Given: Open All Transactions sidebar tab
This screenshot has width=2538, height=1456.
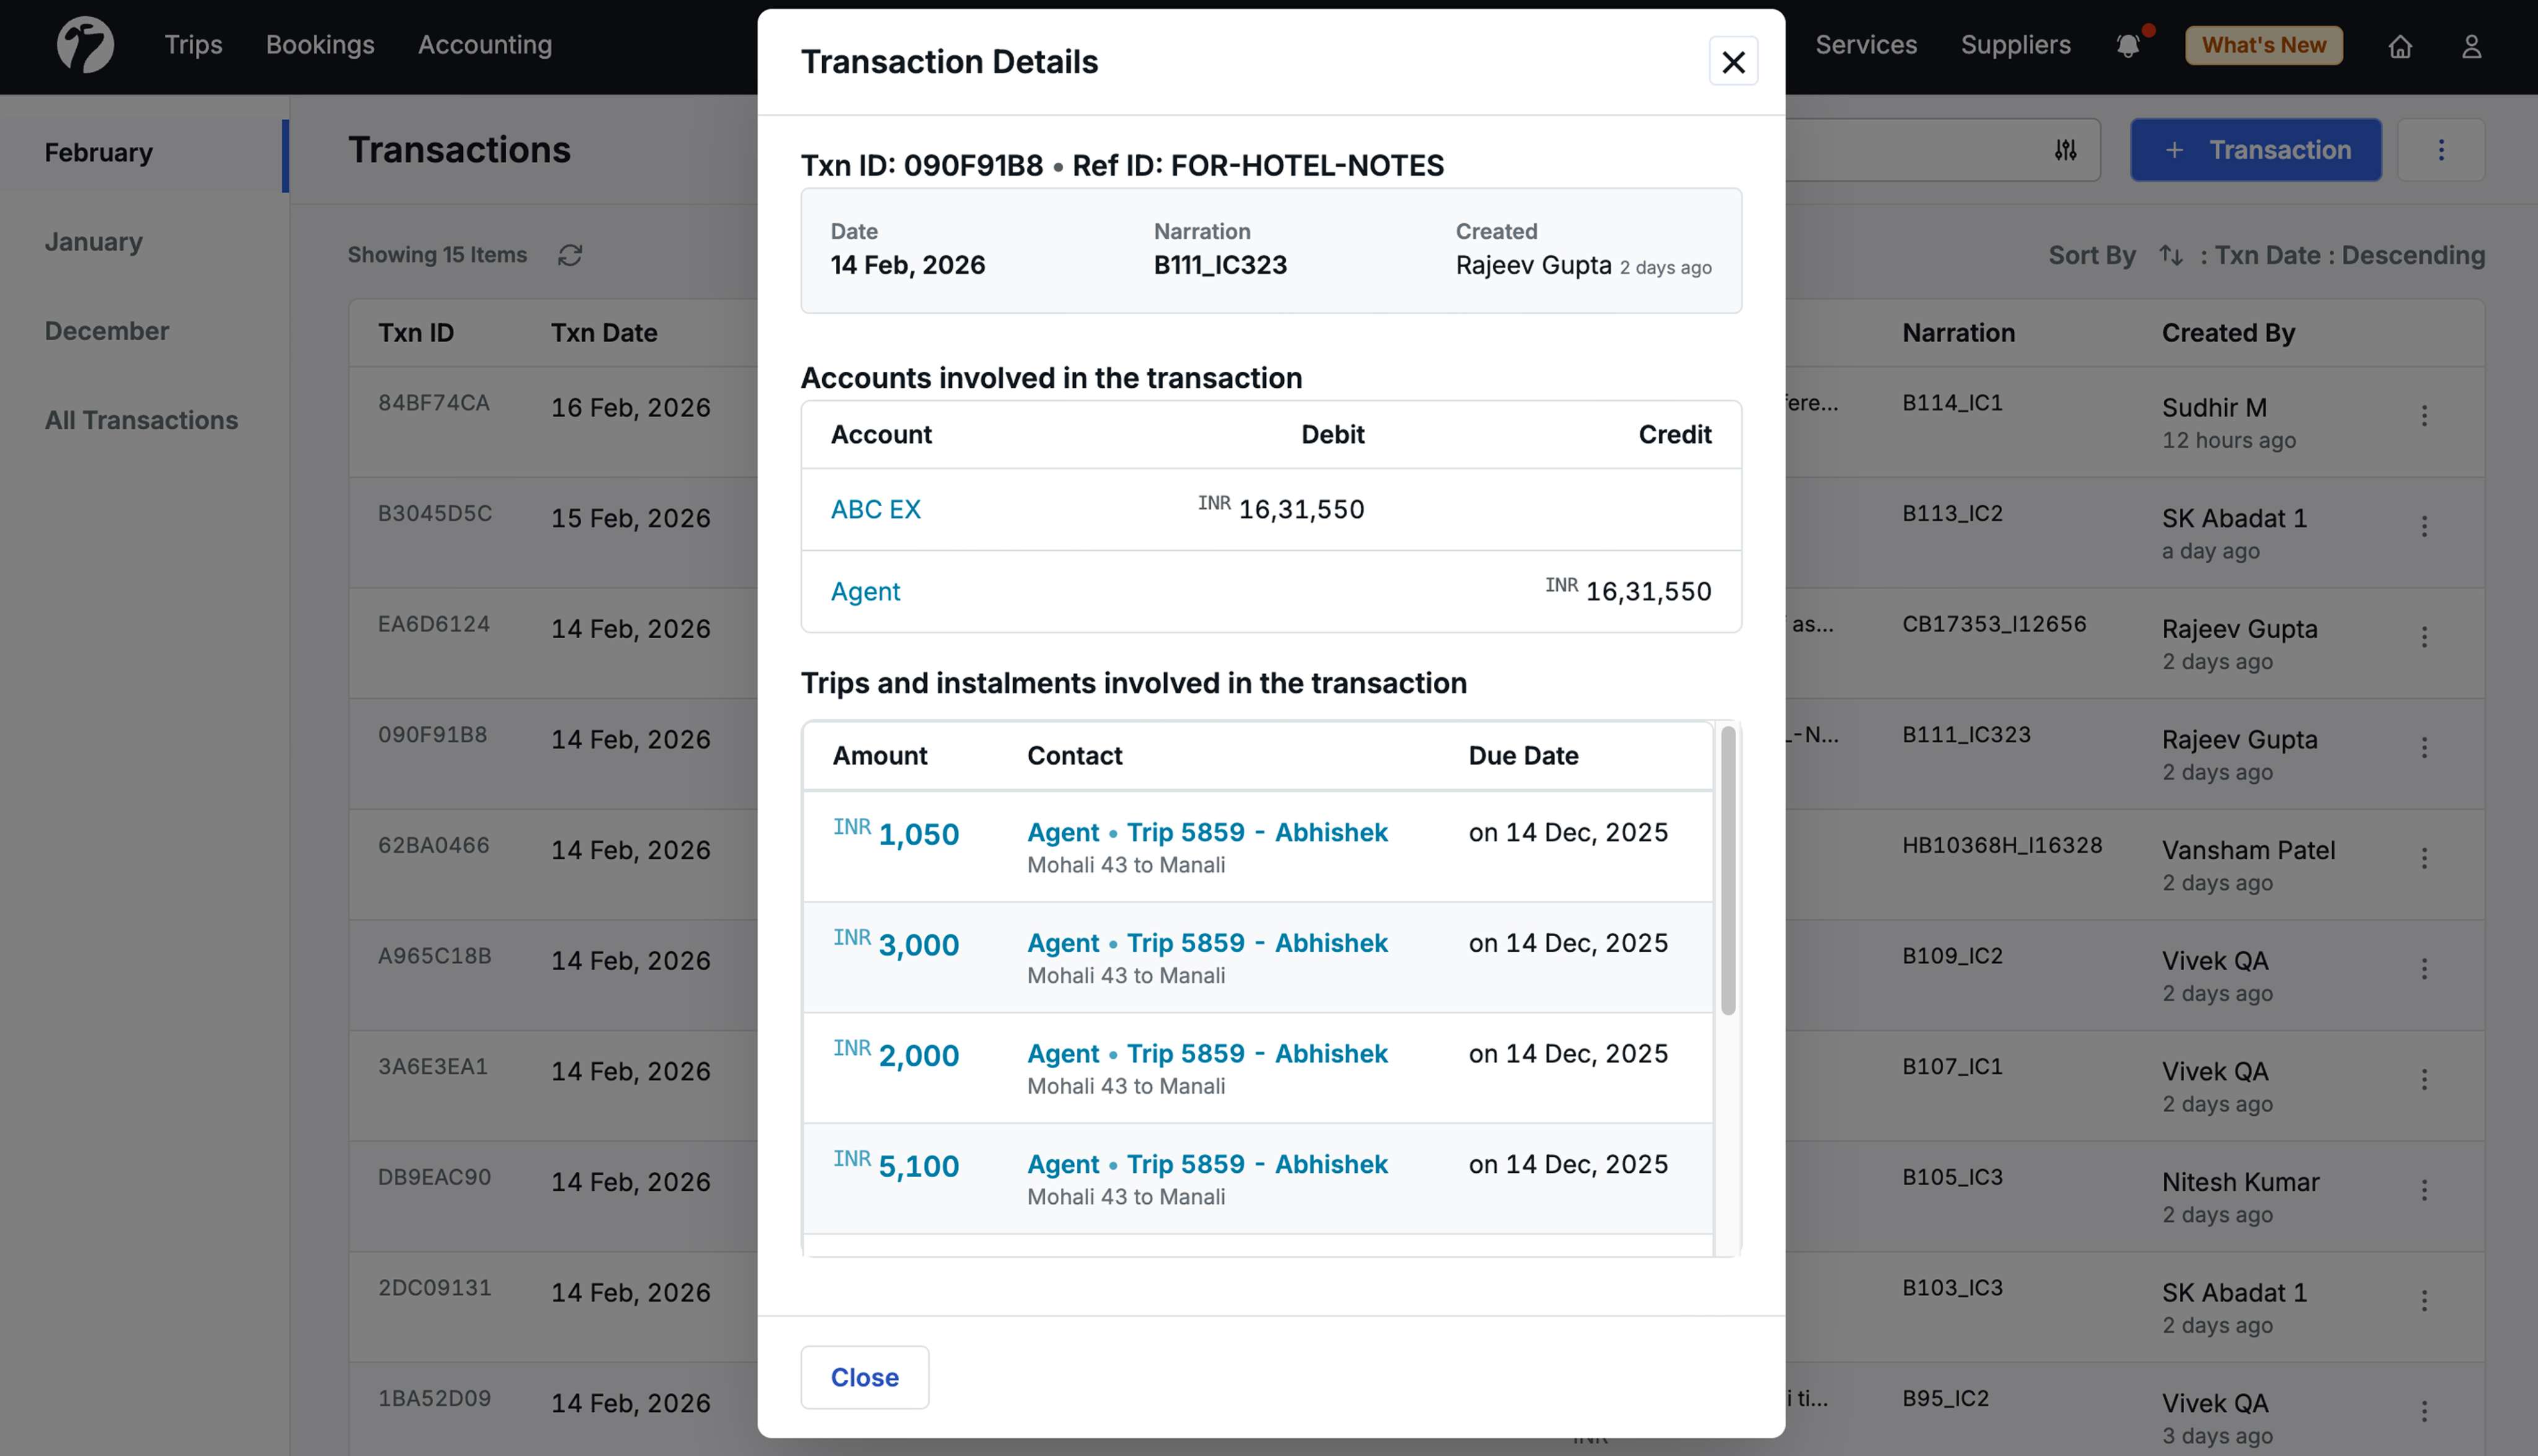Looking at the screenshot, I should coord(141,420).
